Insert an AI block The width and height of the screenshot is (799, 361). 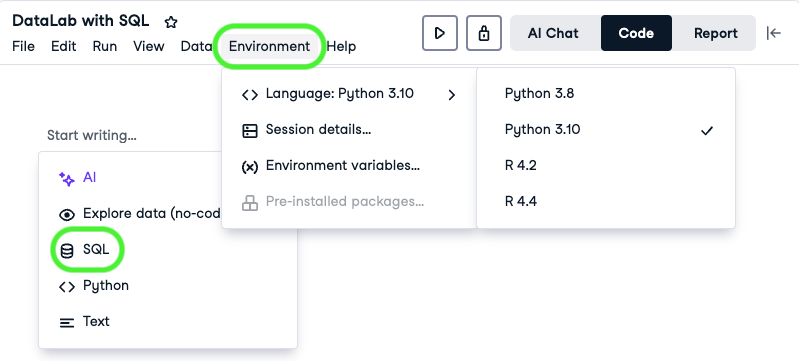click(168, 178)
